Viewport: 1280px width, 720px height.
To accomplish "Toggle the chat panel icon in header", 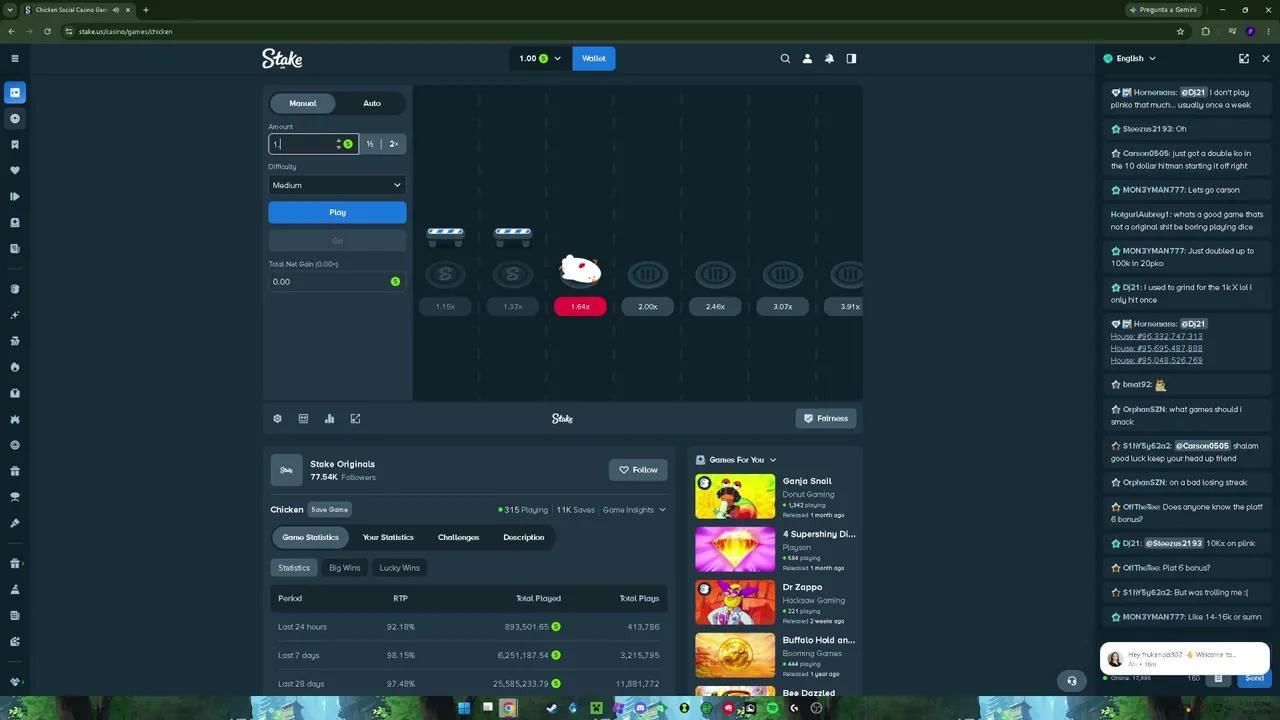I will (851, 58).
